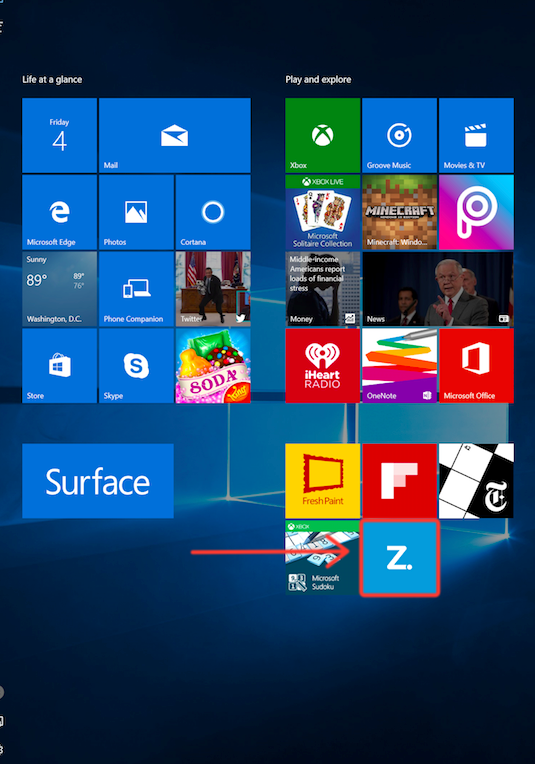
Task: Open the Microsoft Office tile
Action: coord(476,365)
